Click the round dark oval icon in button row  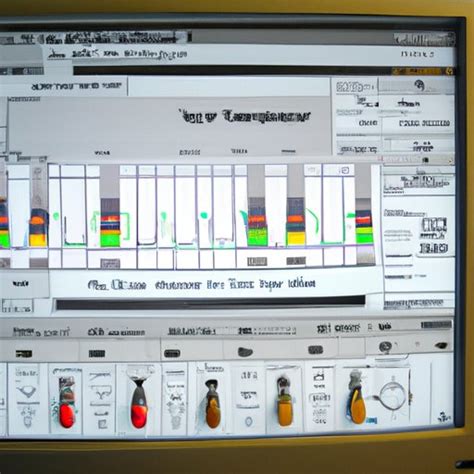245,352
